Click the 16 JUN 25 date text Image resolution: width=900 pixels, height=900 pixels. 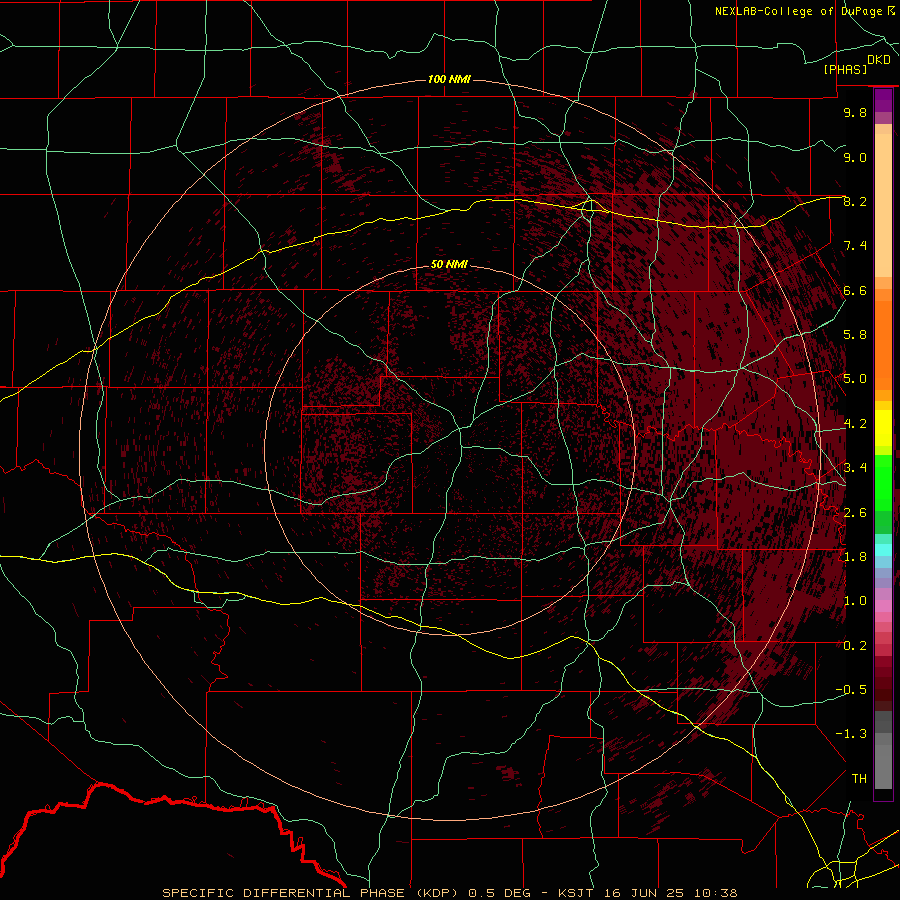coord(644,893)
